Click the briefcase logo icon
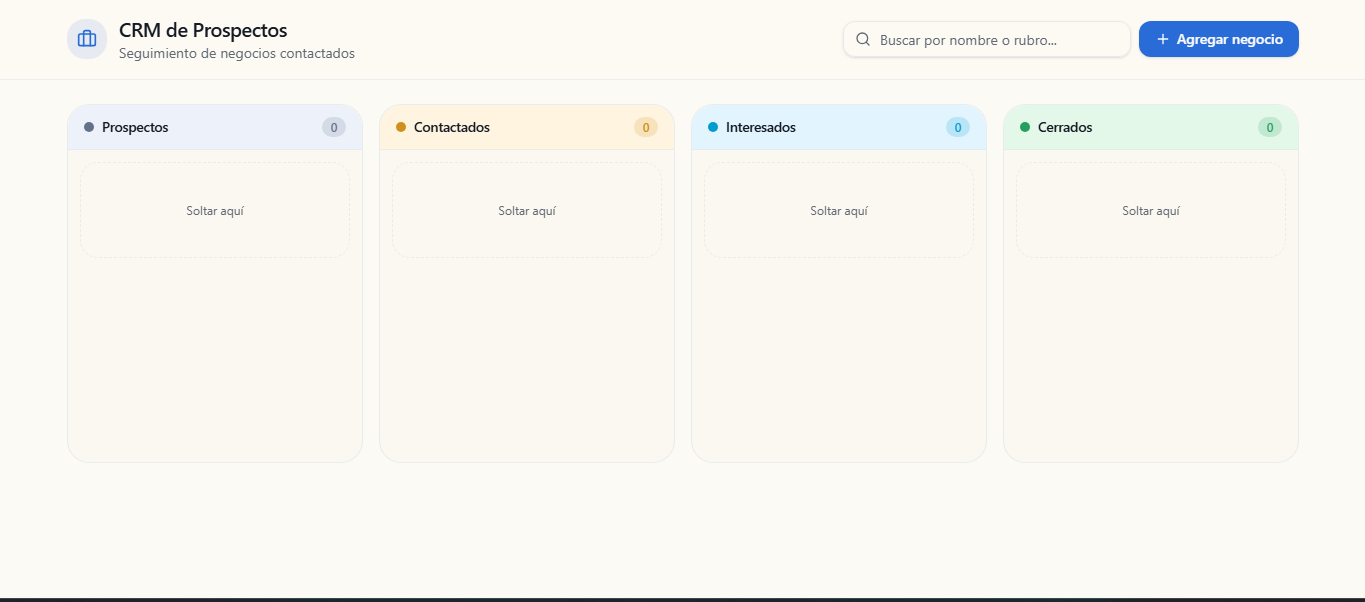This screenshot has height=602, width=1365. tap(87, 39)
